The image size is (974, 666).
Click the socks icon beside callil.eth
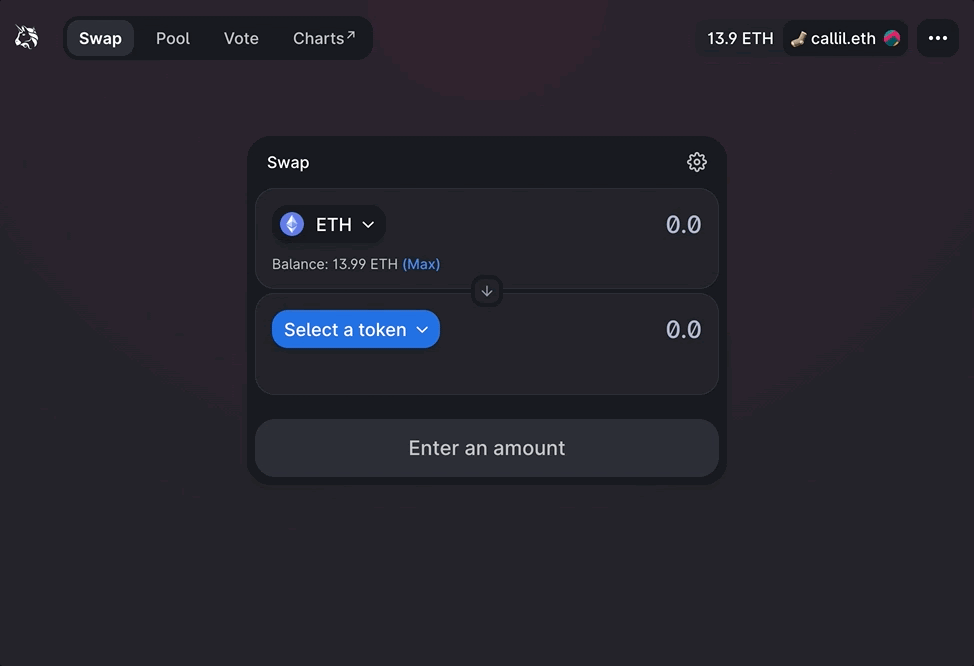click(x=799, y=38)
